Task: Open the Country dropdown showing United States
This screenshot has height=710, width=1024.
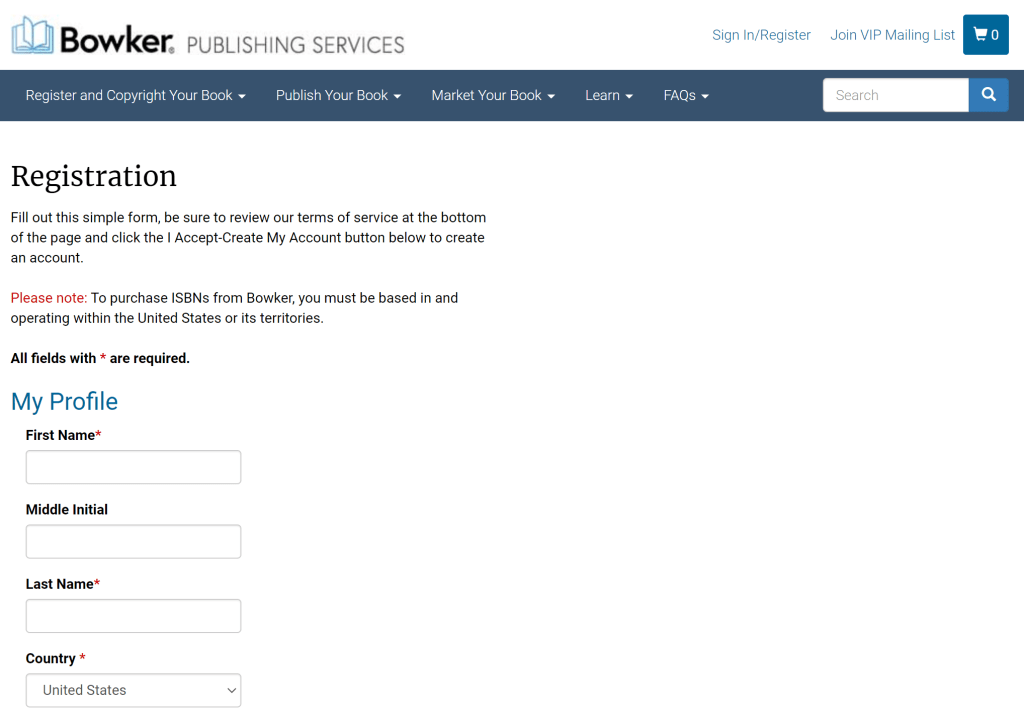Action: tap(133, 690)
